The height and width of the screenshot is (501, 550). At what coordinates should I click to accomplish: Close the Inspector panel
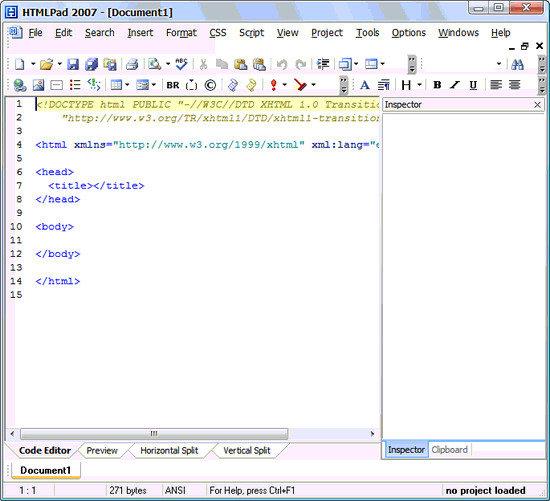click(x=537, y=105)
